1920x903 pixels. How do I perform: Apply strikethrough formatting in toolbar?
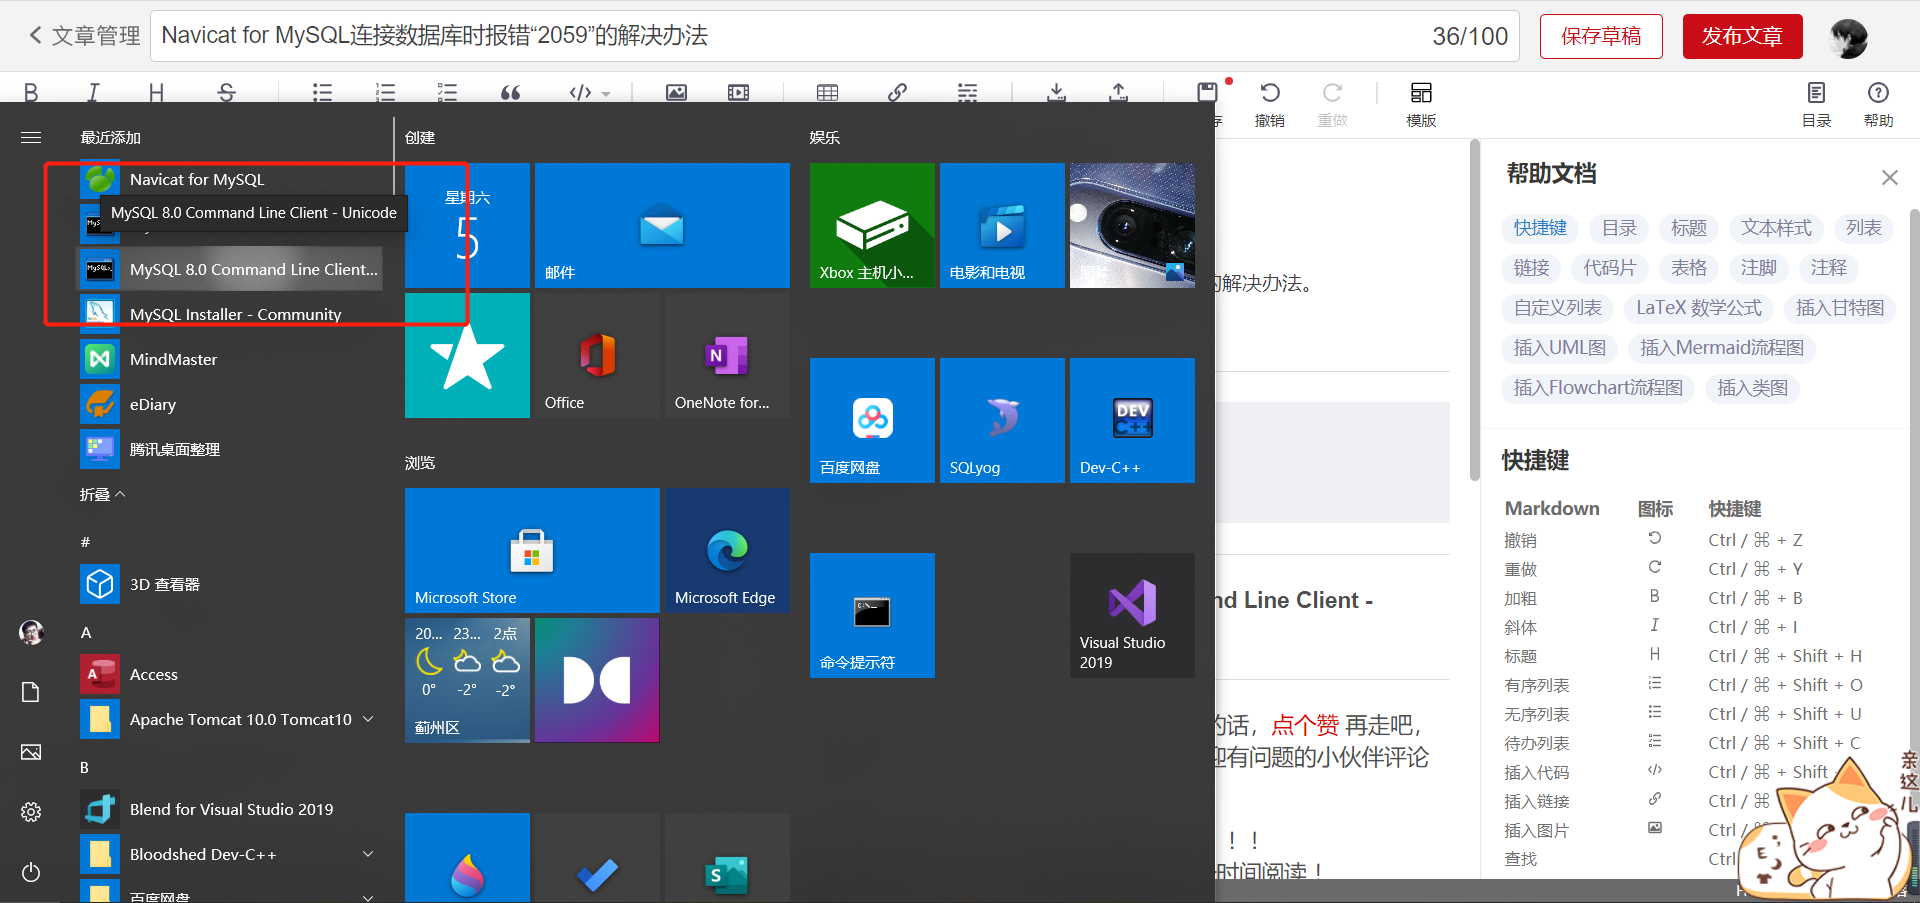tap(227, 92)
